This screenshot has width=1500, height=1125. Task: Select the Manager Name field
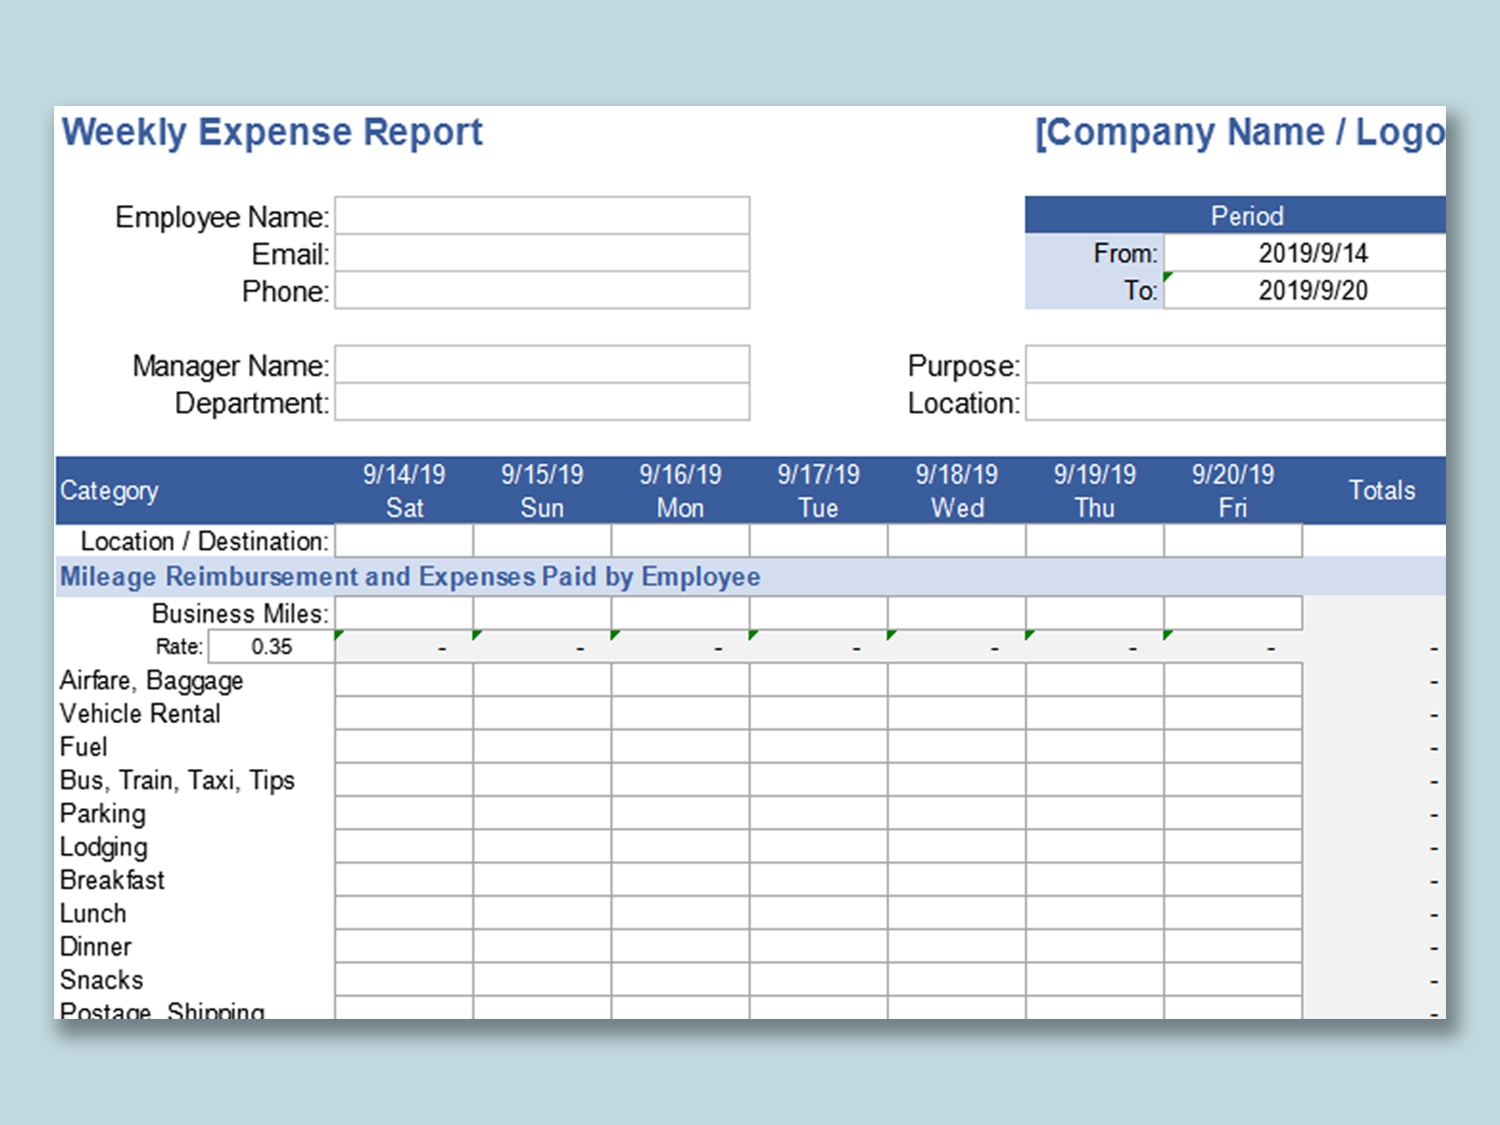click(542, 365)
